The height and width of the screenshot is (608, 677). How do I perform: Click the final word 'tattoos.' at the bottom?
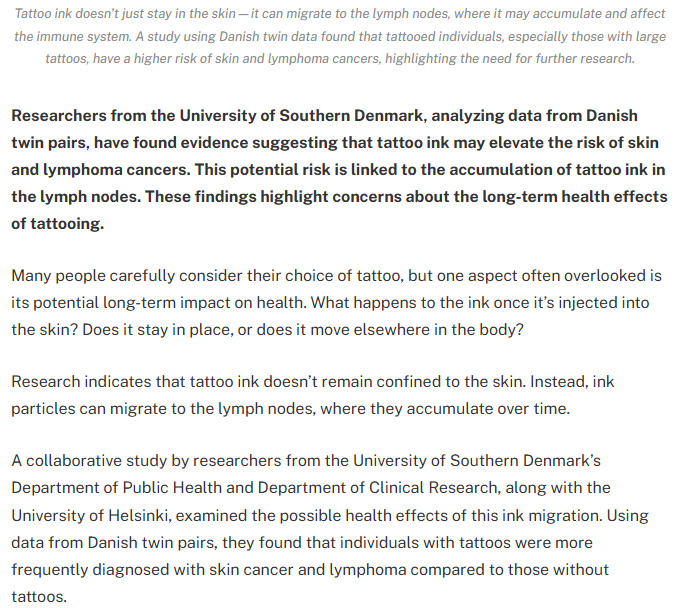tap(39, 597)
